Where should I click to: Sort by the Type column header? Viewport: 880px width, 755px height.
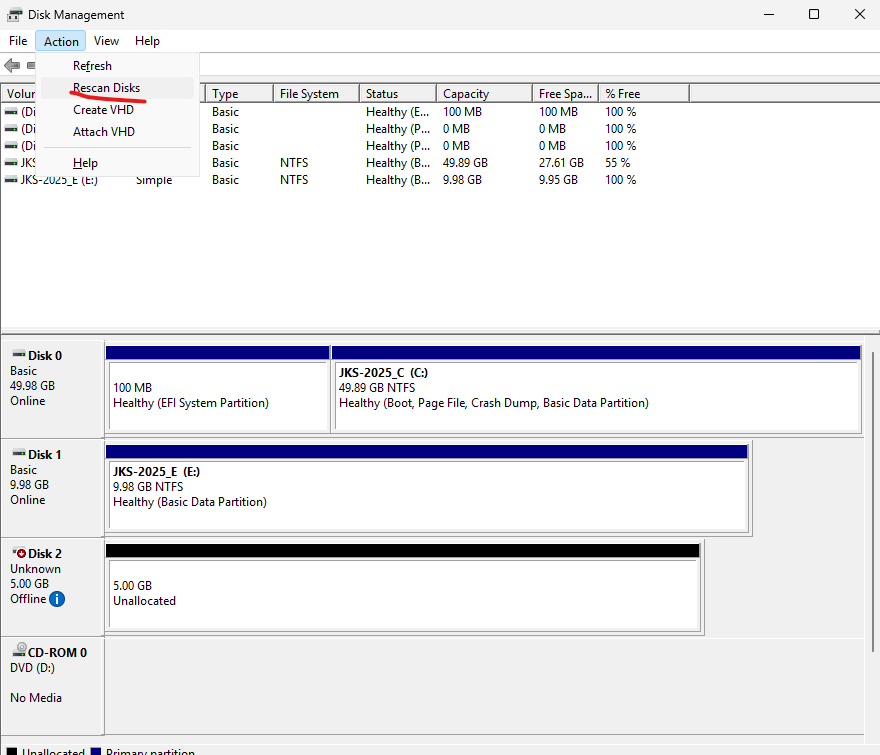click(239, 94)
